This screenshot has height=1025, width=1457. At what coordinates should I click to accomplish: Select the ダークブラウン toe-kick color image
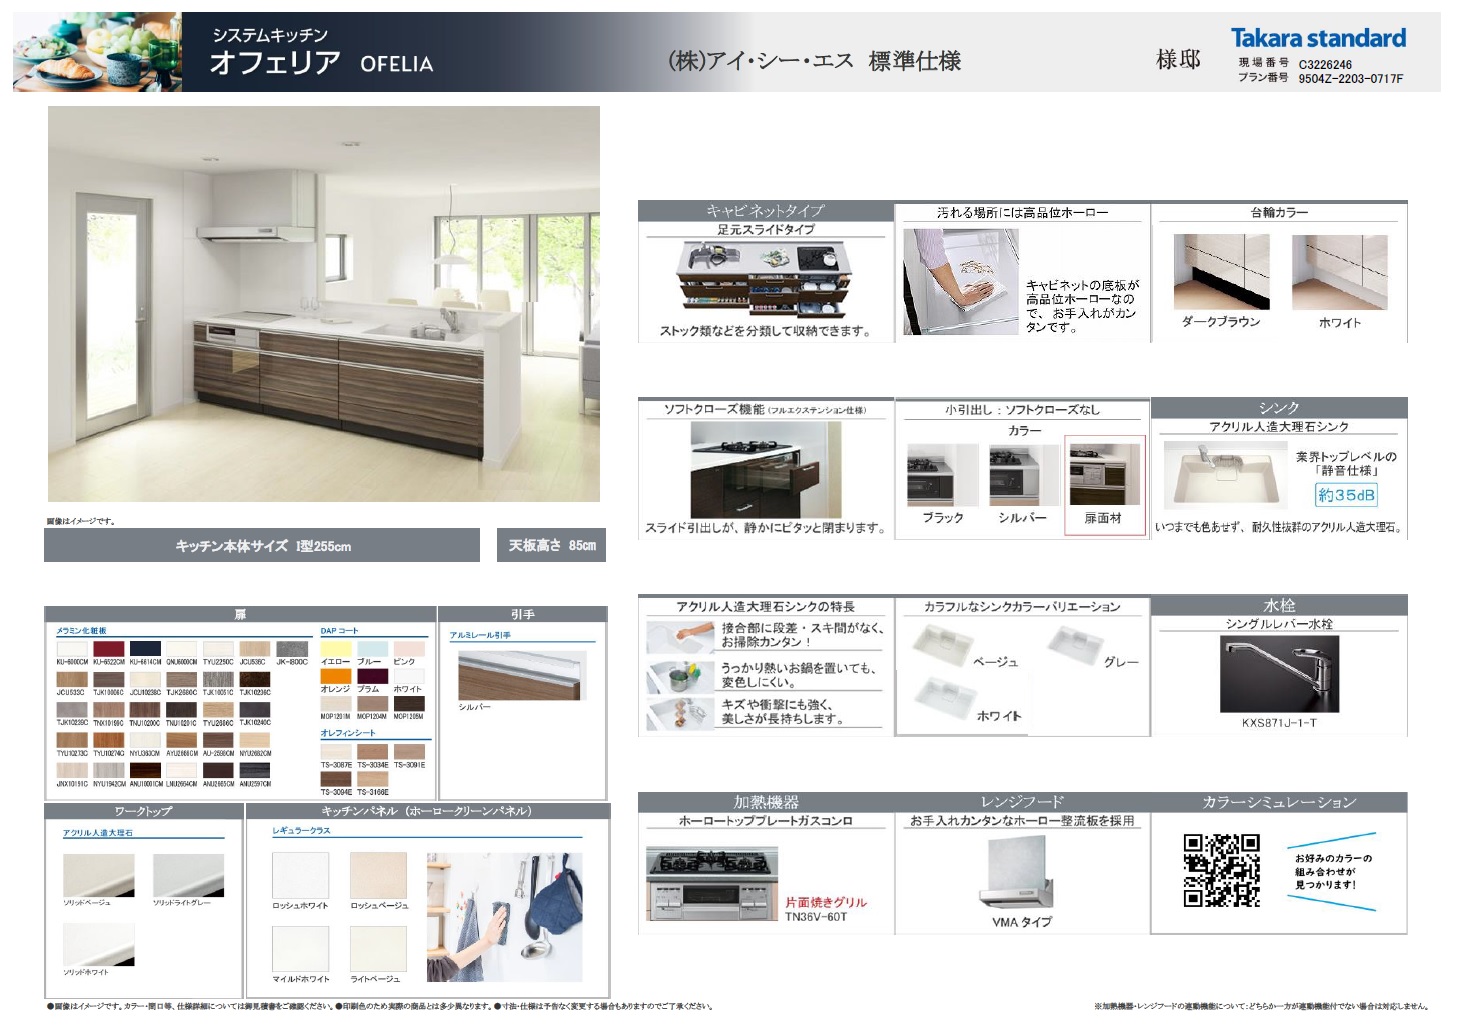(x=1221, y=272)
